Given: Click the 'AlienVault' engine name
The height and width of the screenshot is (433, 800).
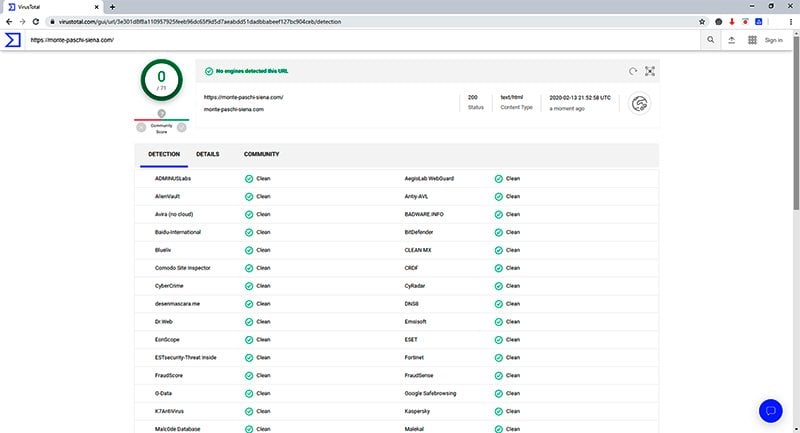Looking at the screenshot, I should click(167, 196).
